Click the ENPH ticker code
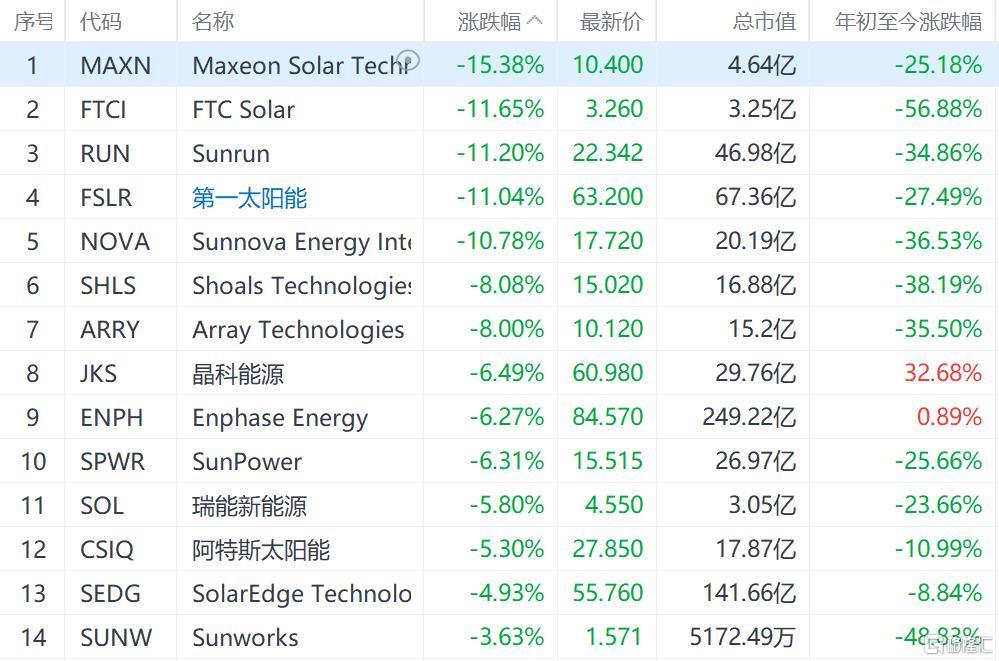Screen dimensions: 999x661 pos(111,418)
